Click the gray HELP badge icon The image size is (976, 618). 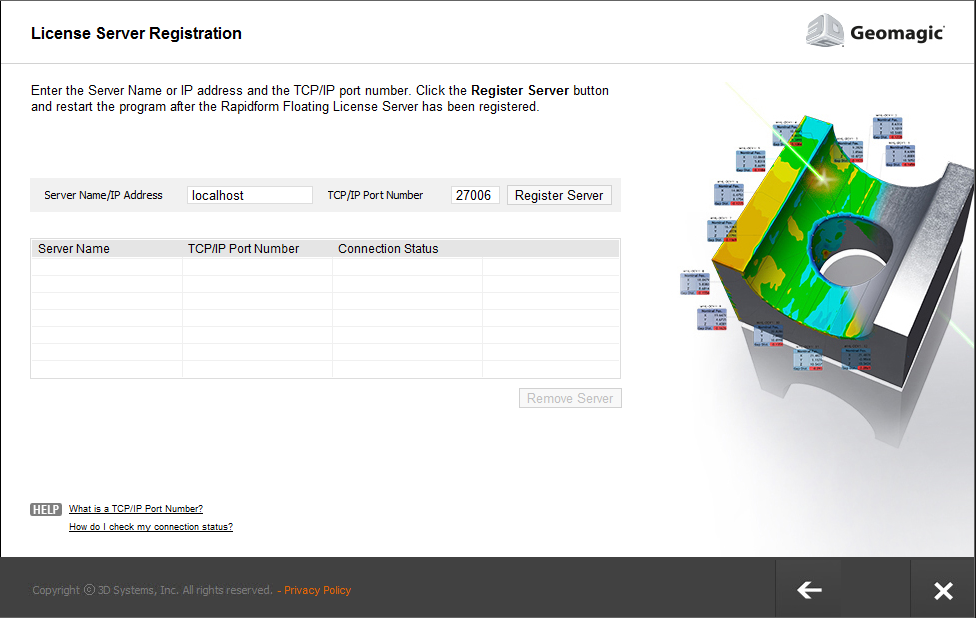[x=44, y=509]
